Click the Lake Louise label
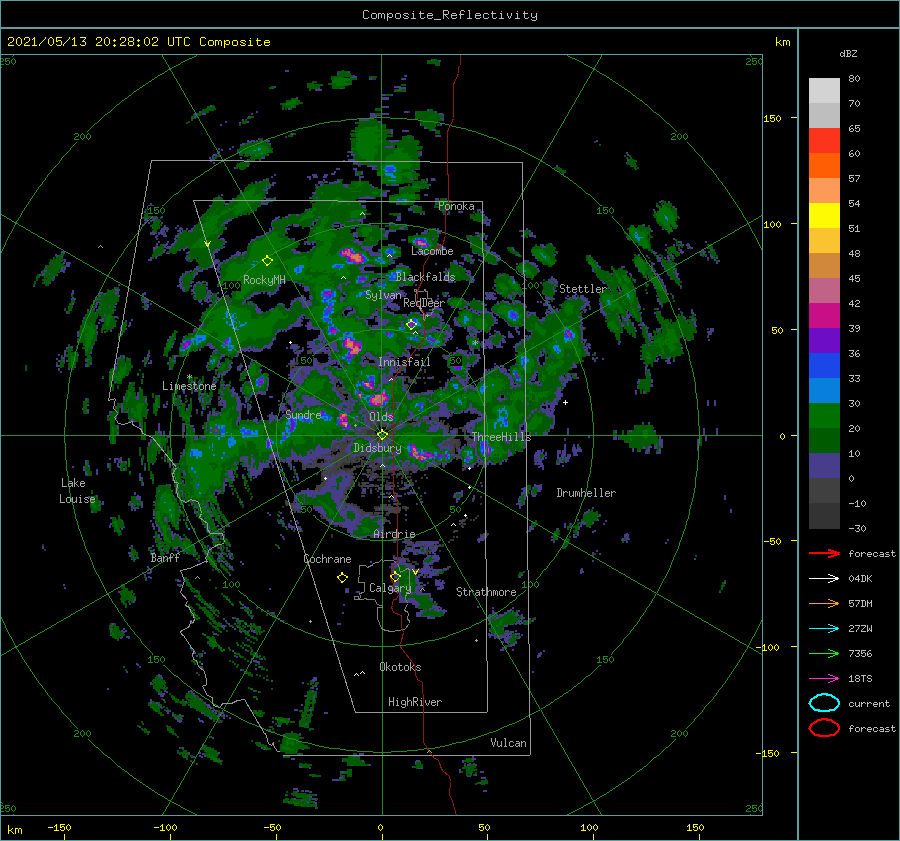This screenshot has width=900, height=841. pyautogui.click(x=77, y=491)
